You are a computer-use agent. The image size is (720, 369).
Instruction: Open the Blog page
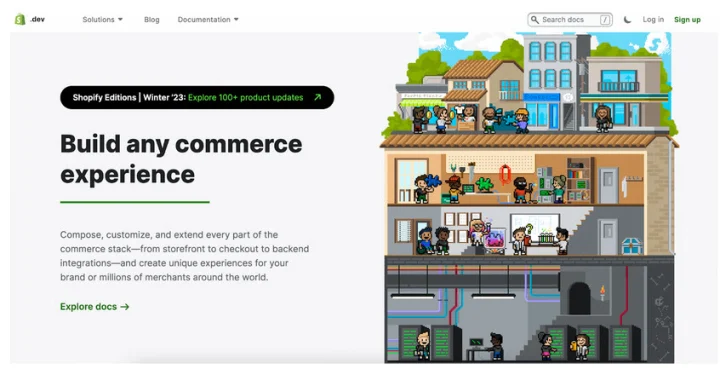(x=152, y=20)
